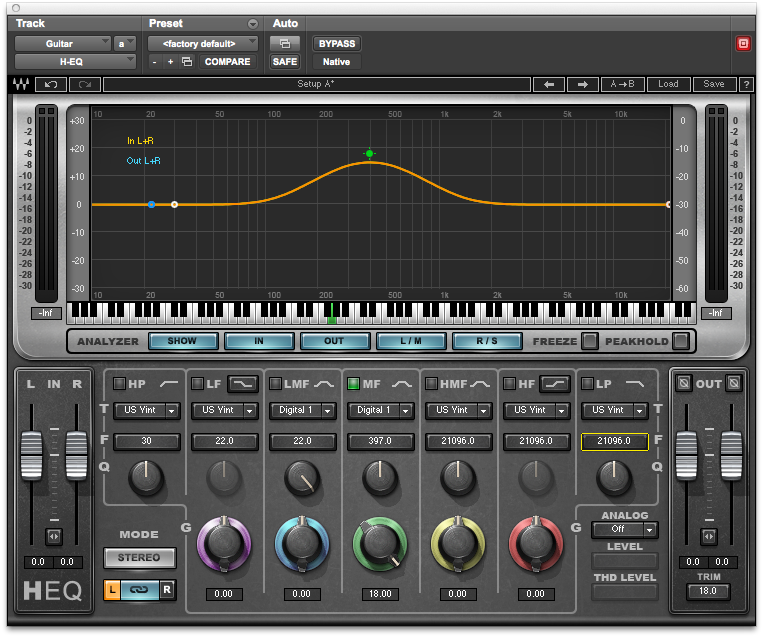Toggle right output phase invert icon
Viewport: 763px width, 637px height.
[734, 383]
